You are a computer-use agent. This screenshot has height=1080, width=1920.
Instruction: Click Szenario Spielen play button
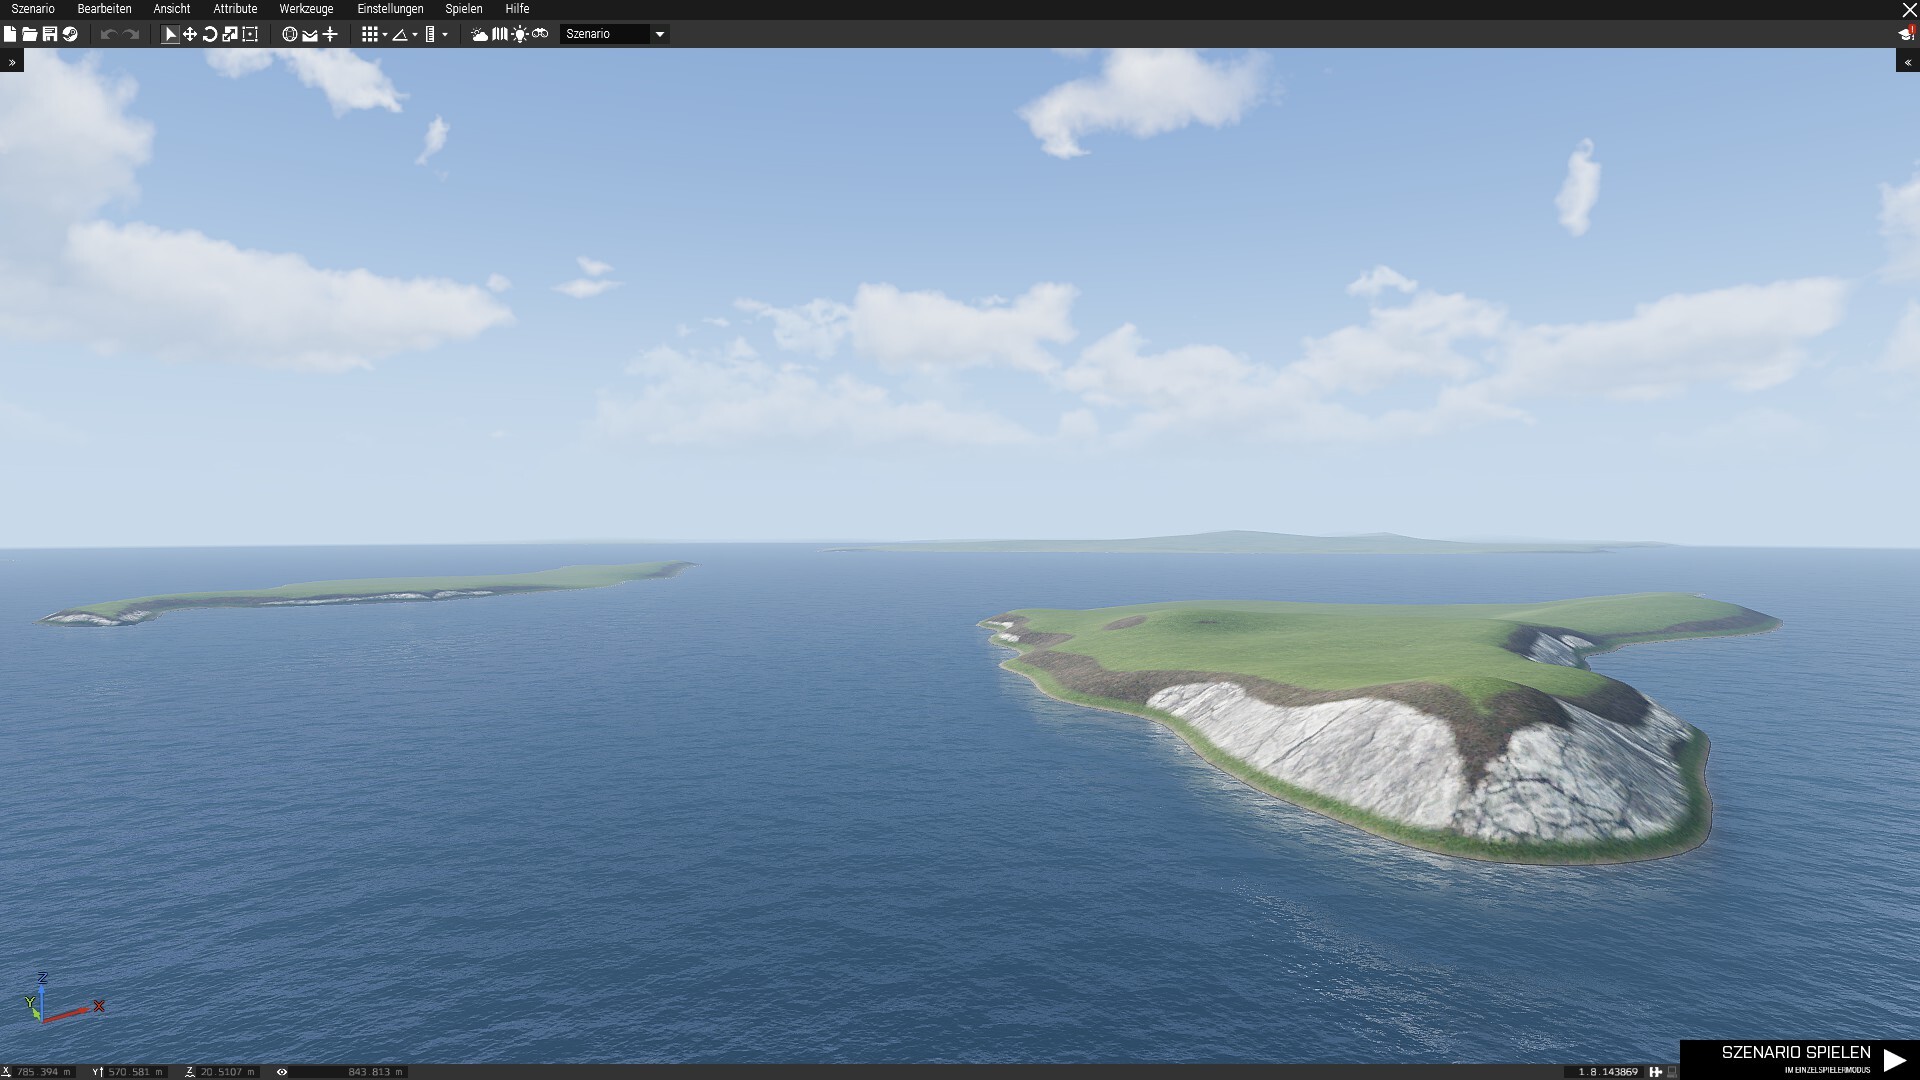pos(1800,1059)
